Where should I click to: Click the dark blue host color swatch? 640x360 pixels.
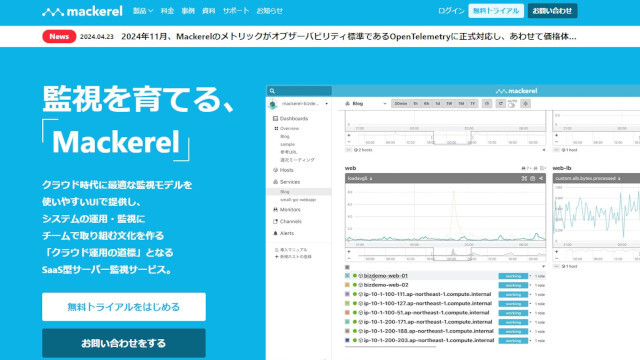click(x=347, y=340)
